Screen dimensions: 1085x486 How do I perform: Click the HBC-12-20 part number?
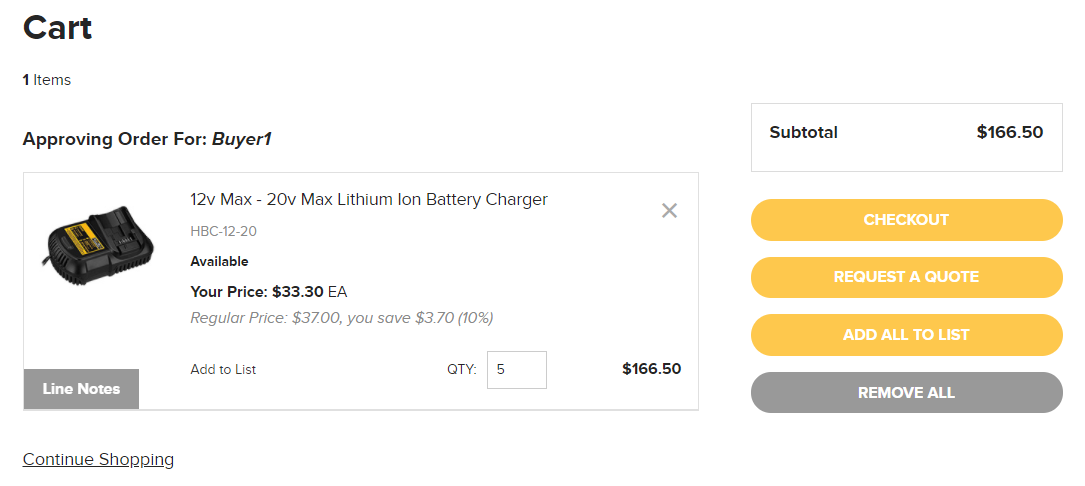point(224,231)
